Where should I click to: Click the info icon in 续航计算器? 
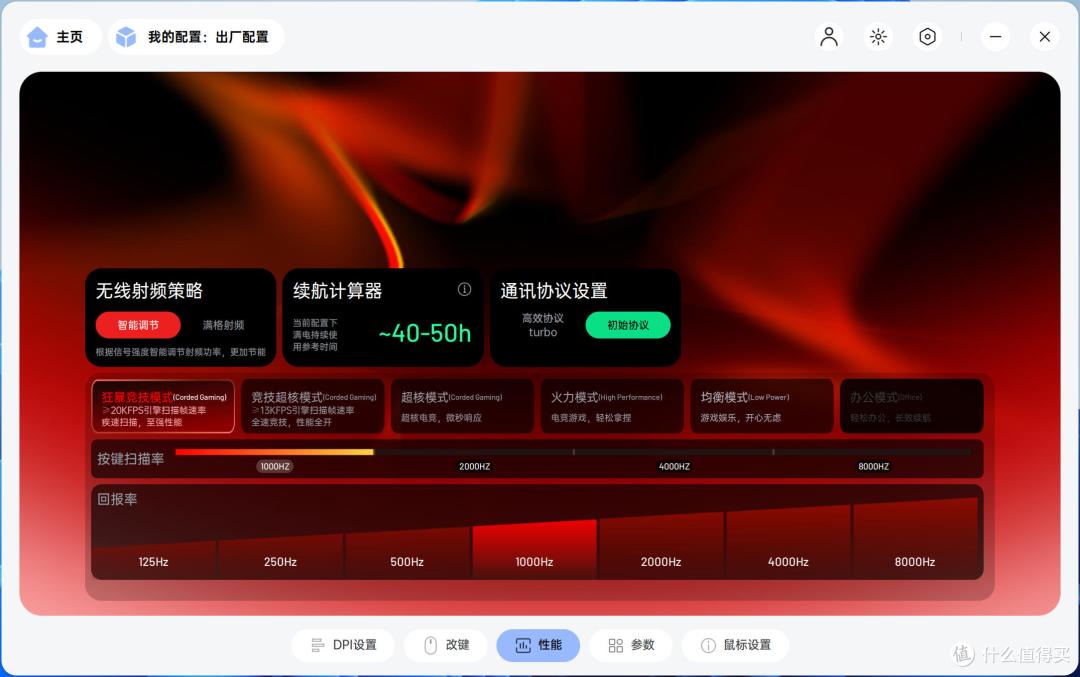tap(464, 289)
